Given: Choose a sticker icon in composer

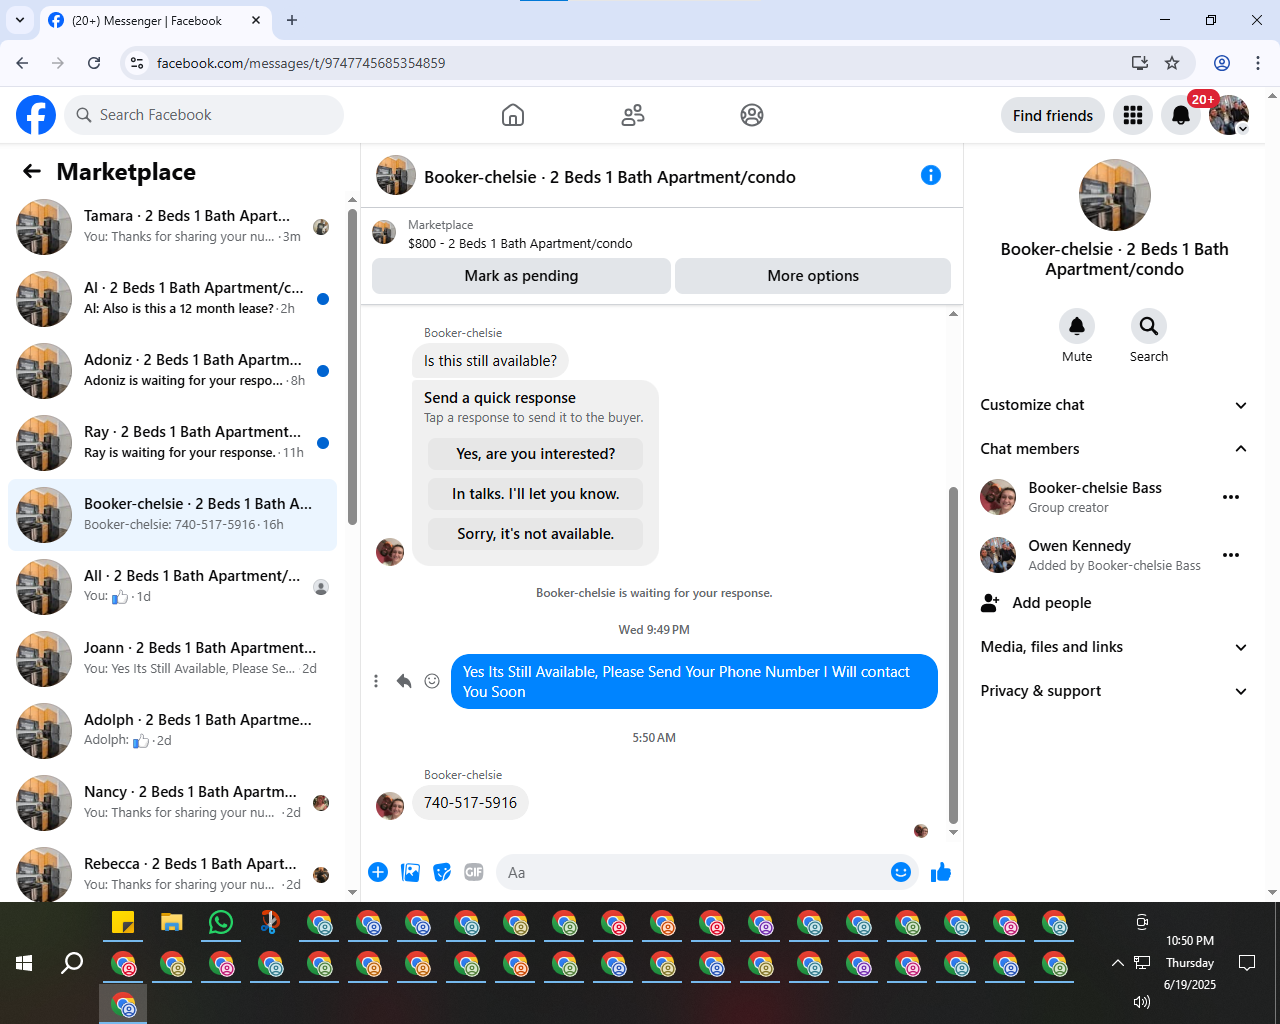Looking at the screenshot, I should coord(442,872).
